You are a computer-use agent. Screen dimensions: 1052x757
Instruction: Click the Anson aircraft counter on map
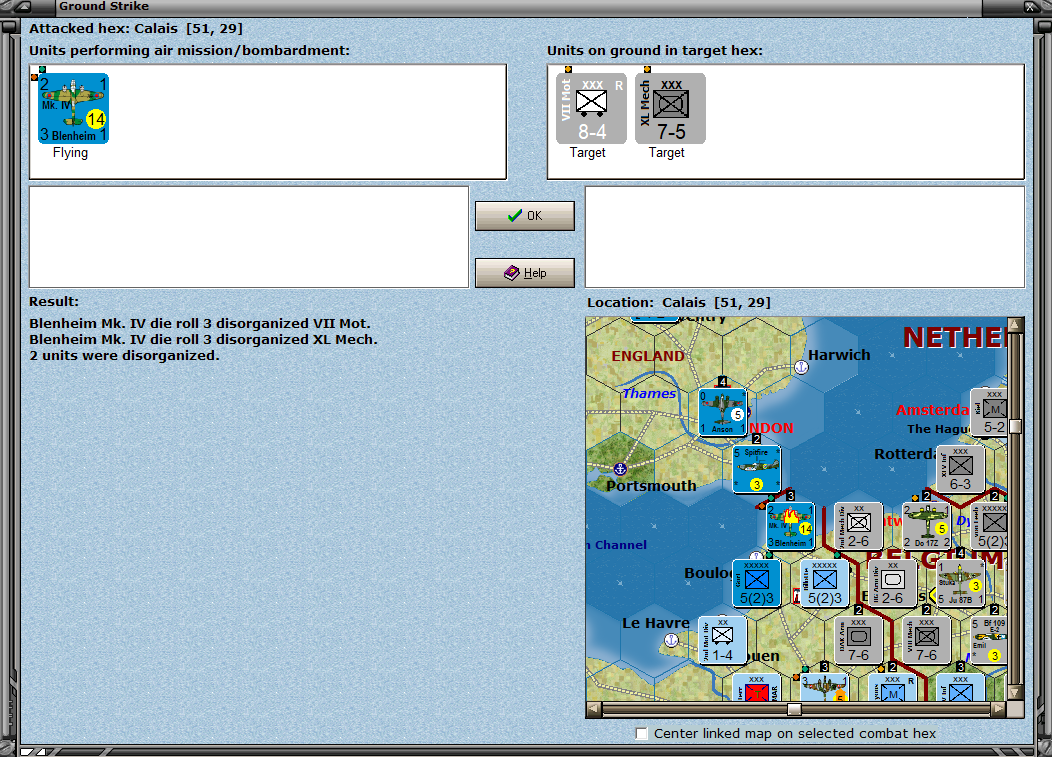click(x=723, y=412)
